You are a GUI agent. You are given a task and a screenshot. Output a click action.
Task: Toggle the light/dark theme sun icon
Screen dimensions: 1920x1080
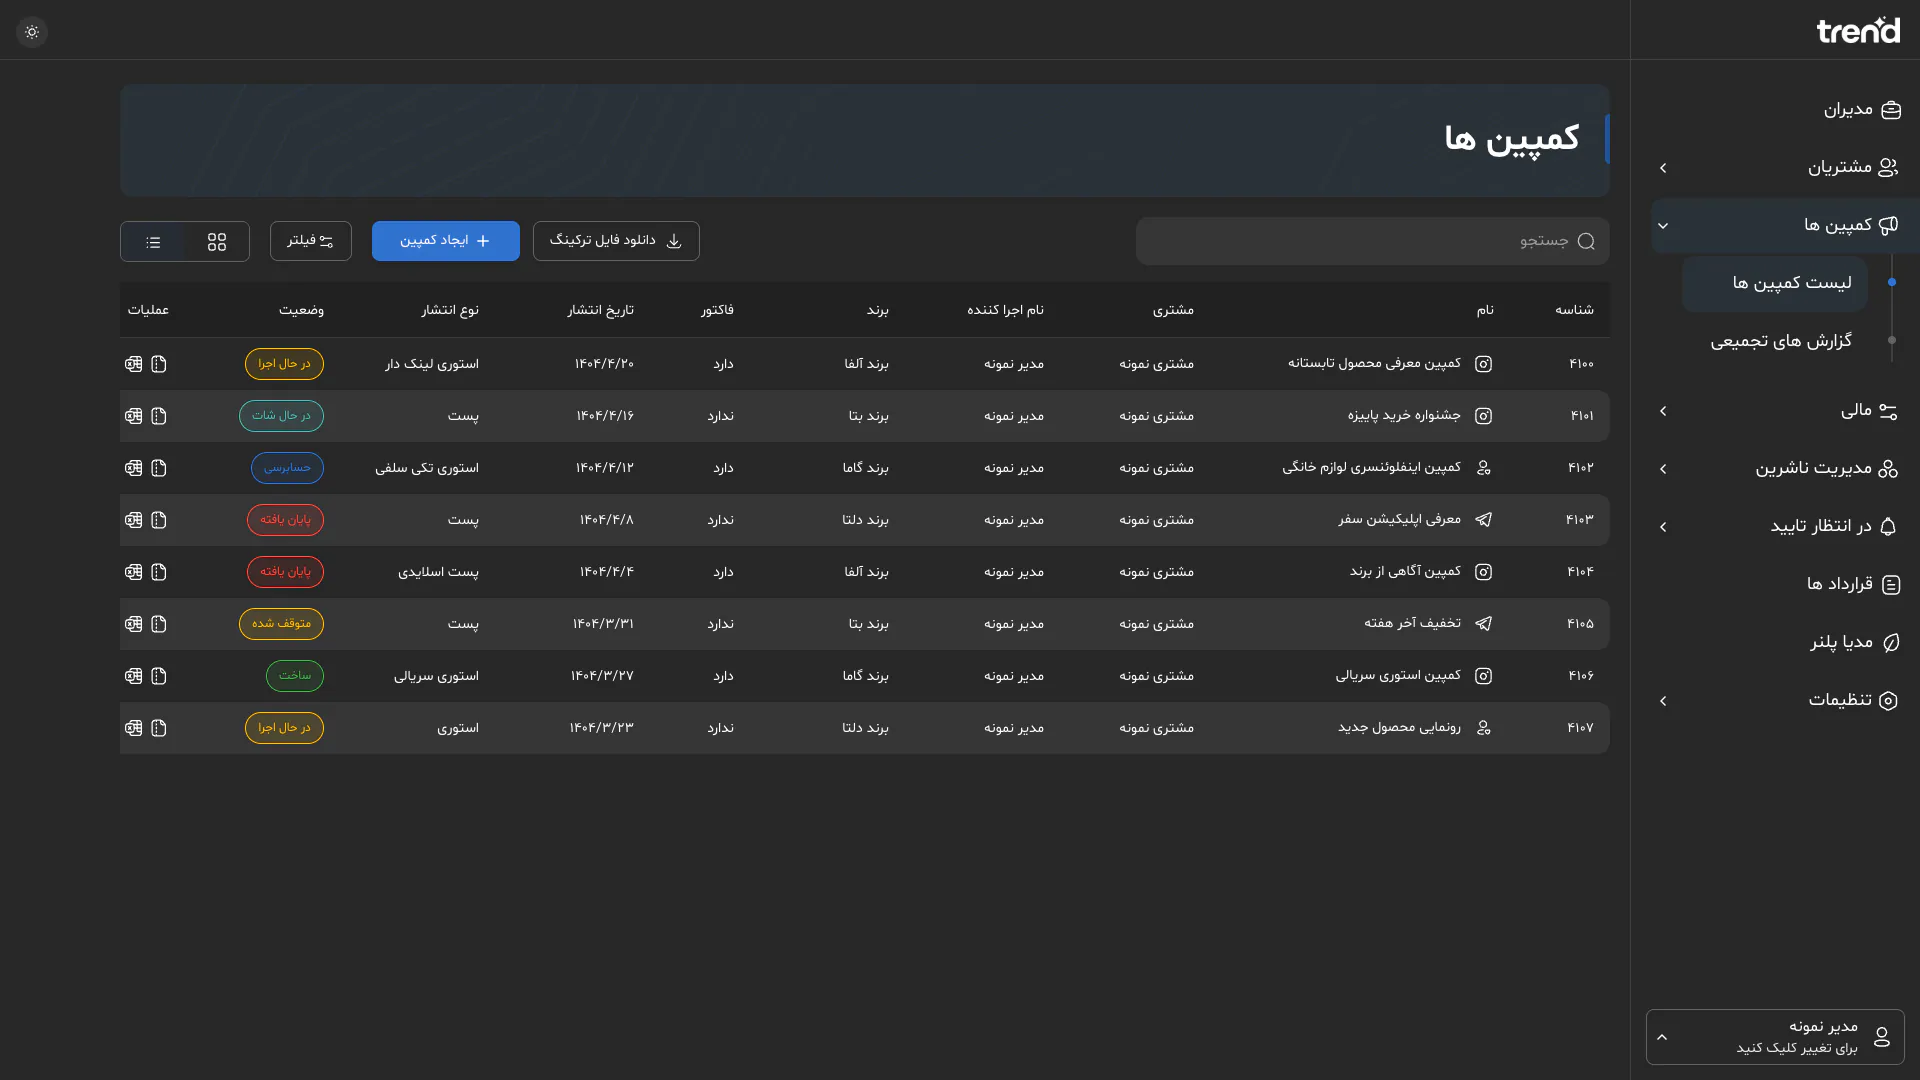pos(32,32)
